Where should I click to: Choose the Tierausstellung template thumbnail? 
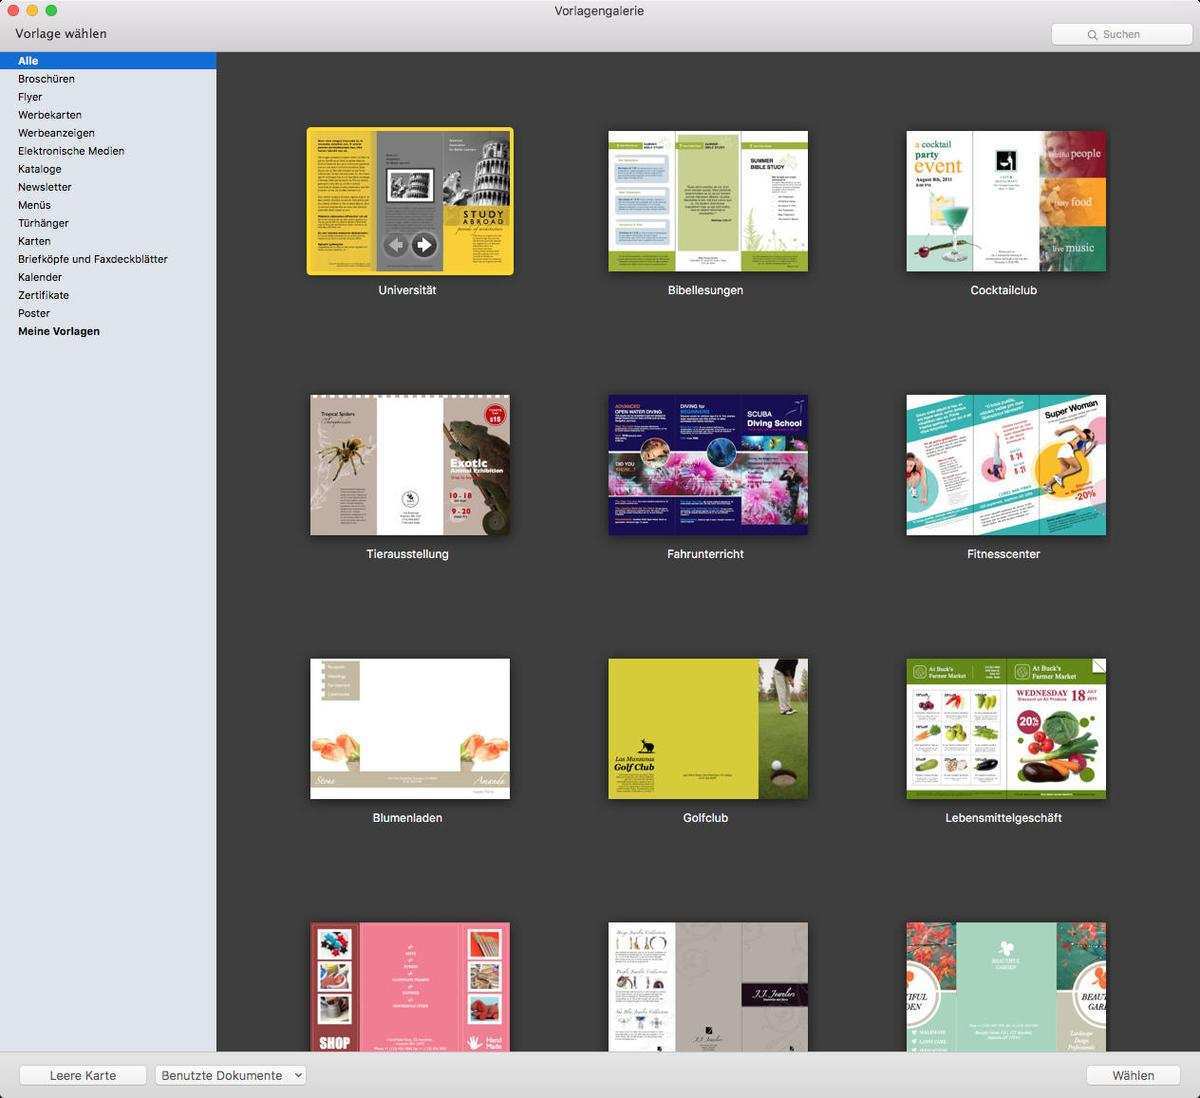tap(410, 465)
